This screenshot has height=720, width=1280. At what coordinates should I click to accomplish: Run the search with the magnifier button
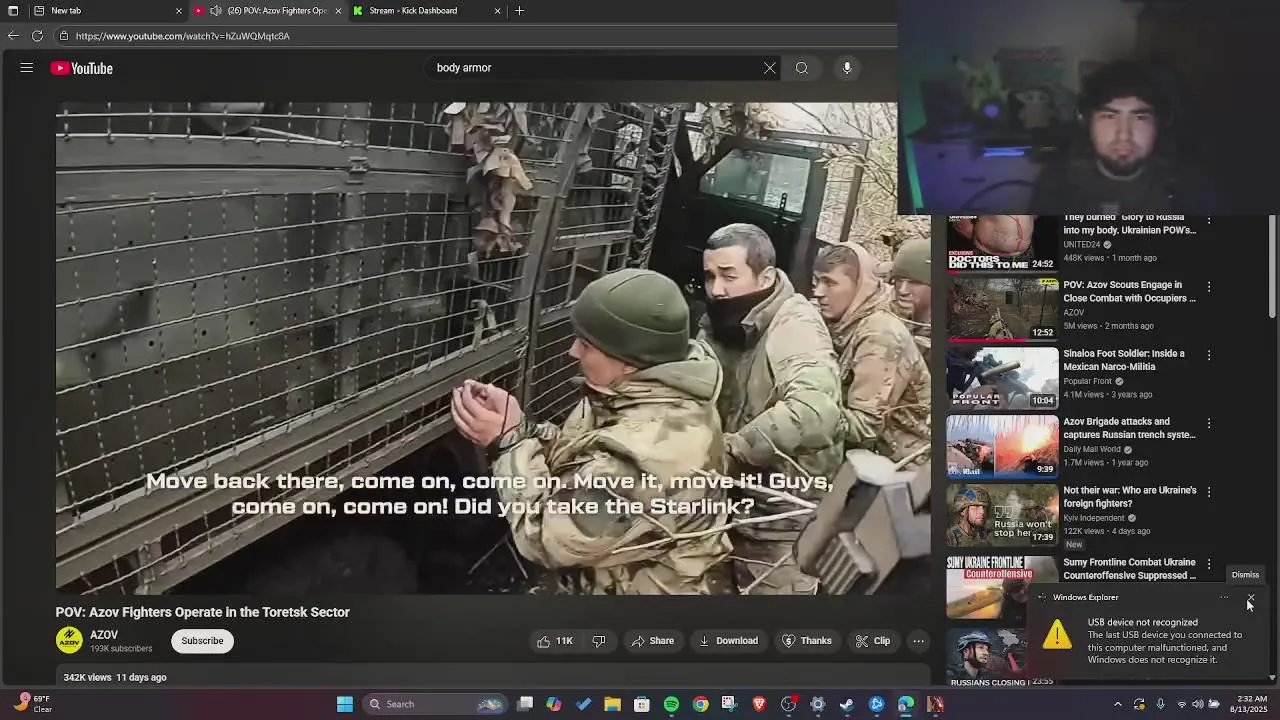pos(802,68)
